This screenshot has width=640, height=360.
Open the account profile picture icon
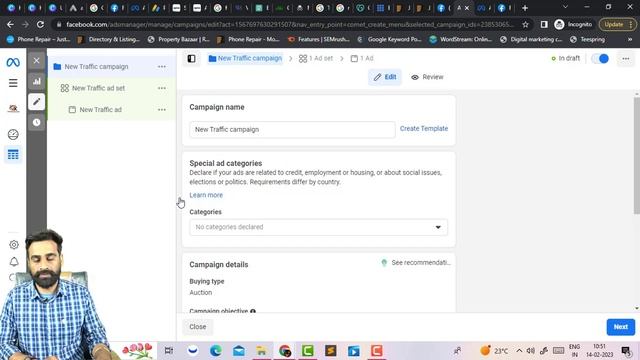(13, 109)
